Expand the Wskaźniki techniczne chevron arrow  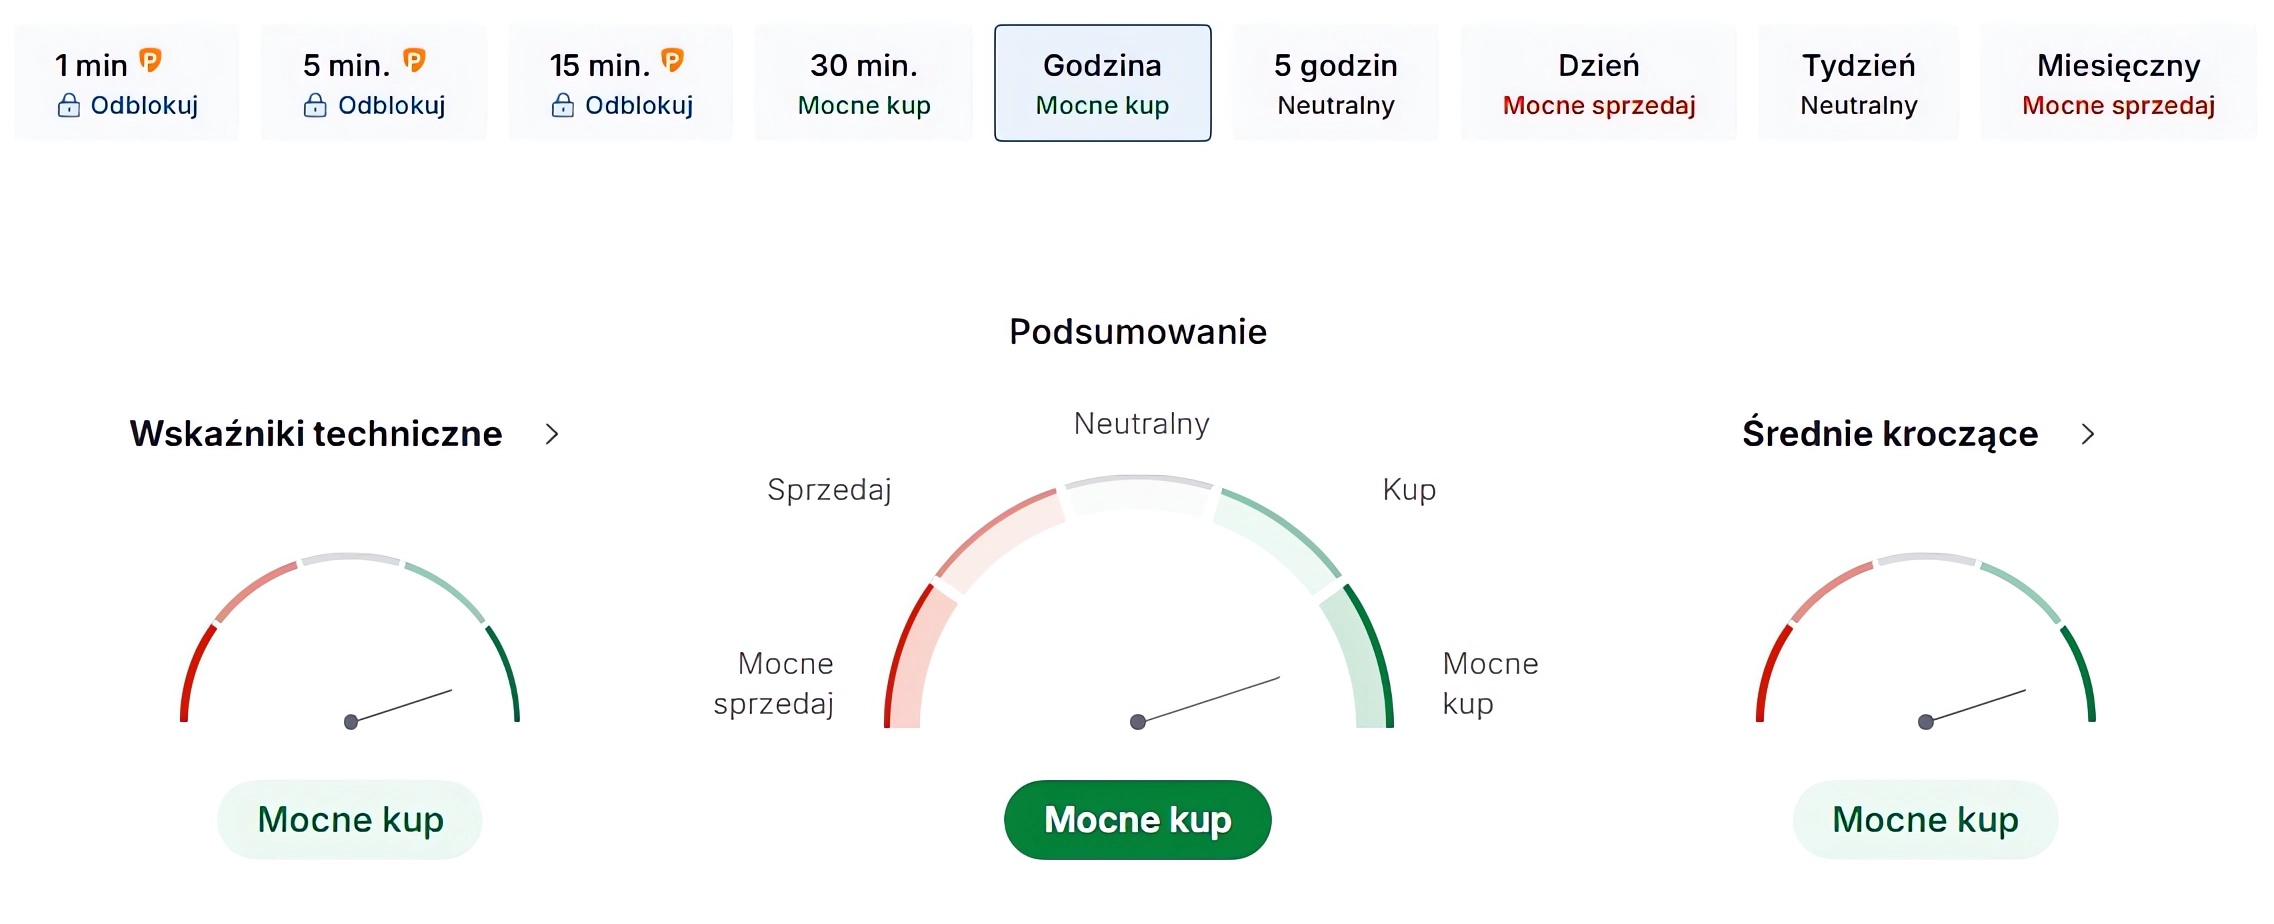pos(551,434)
